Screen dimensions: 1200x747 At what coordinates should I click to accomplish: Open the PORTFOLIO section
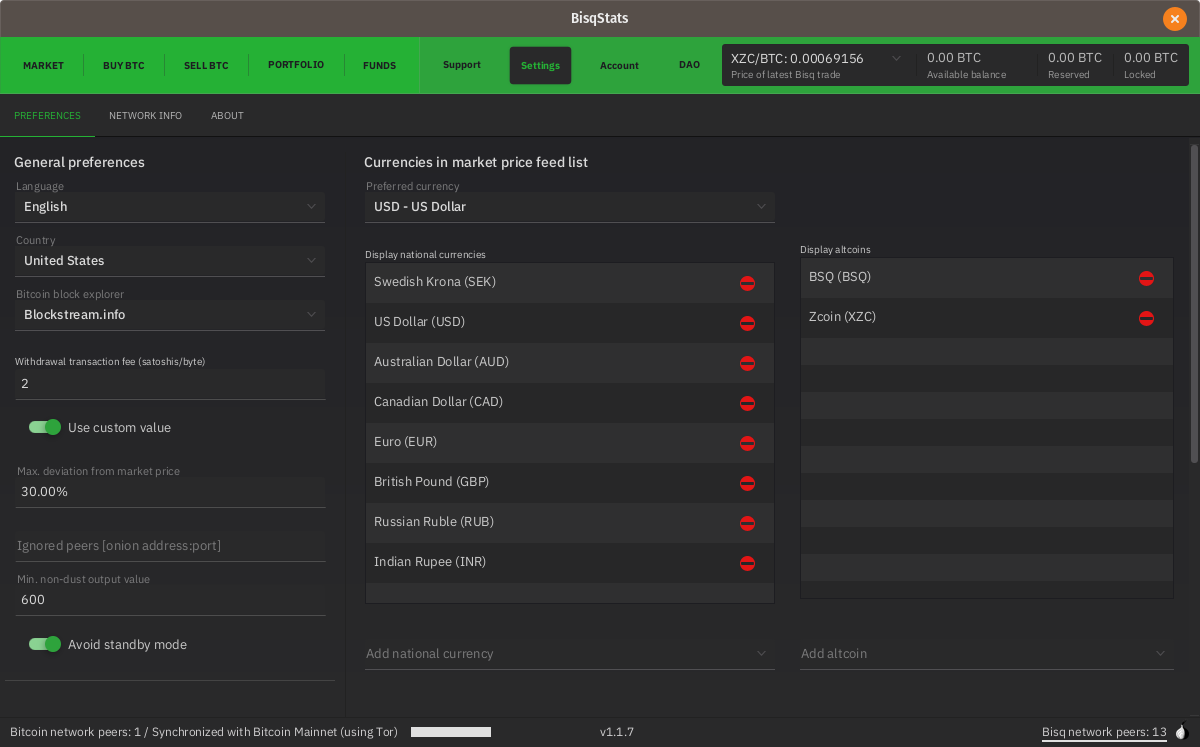coord(296,65)
